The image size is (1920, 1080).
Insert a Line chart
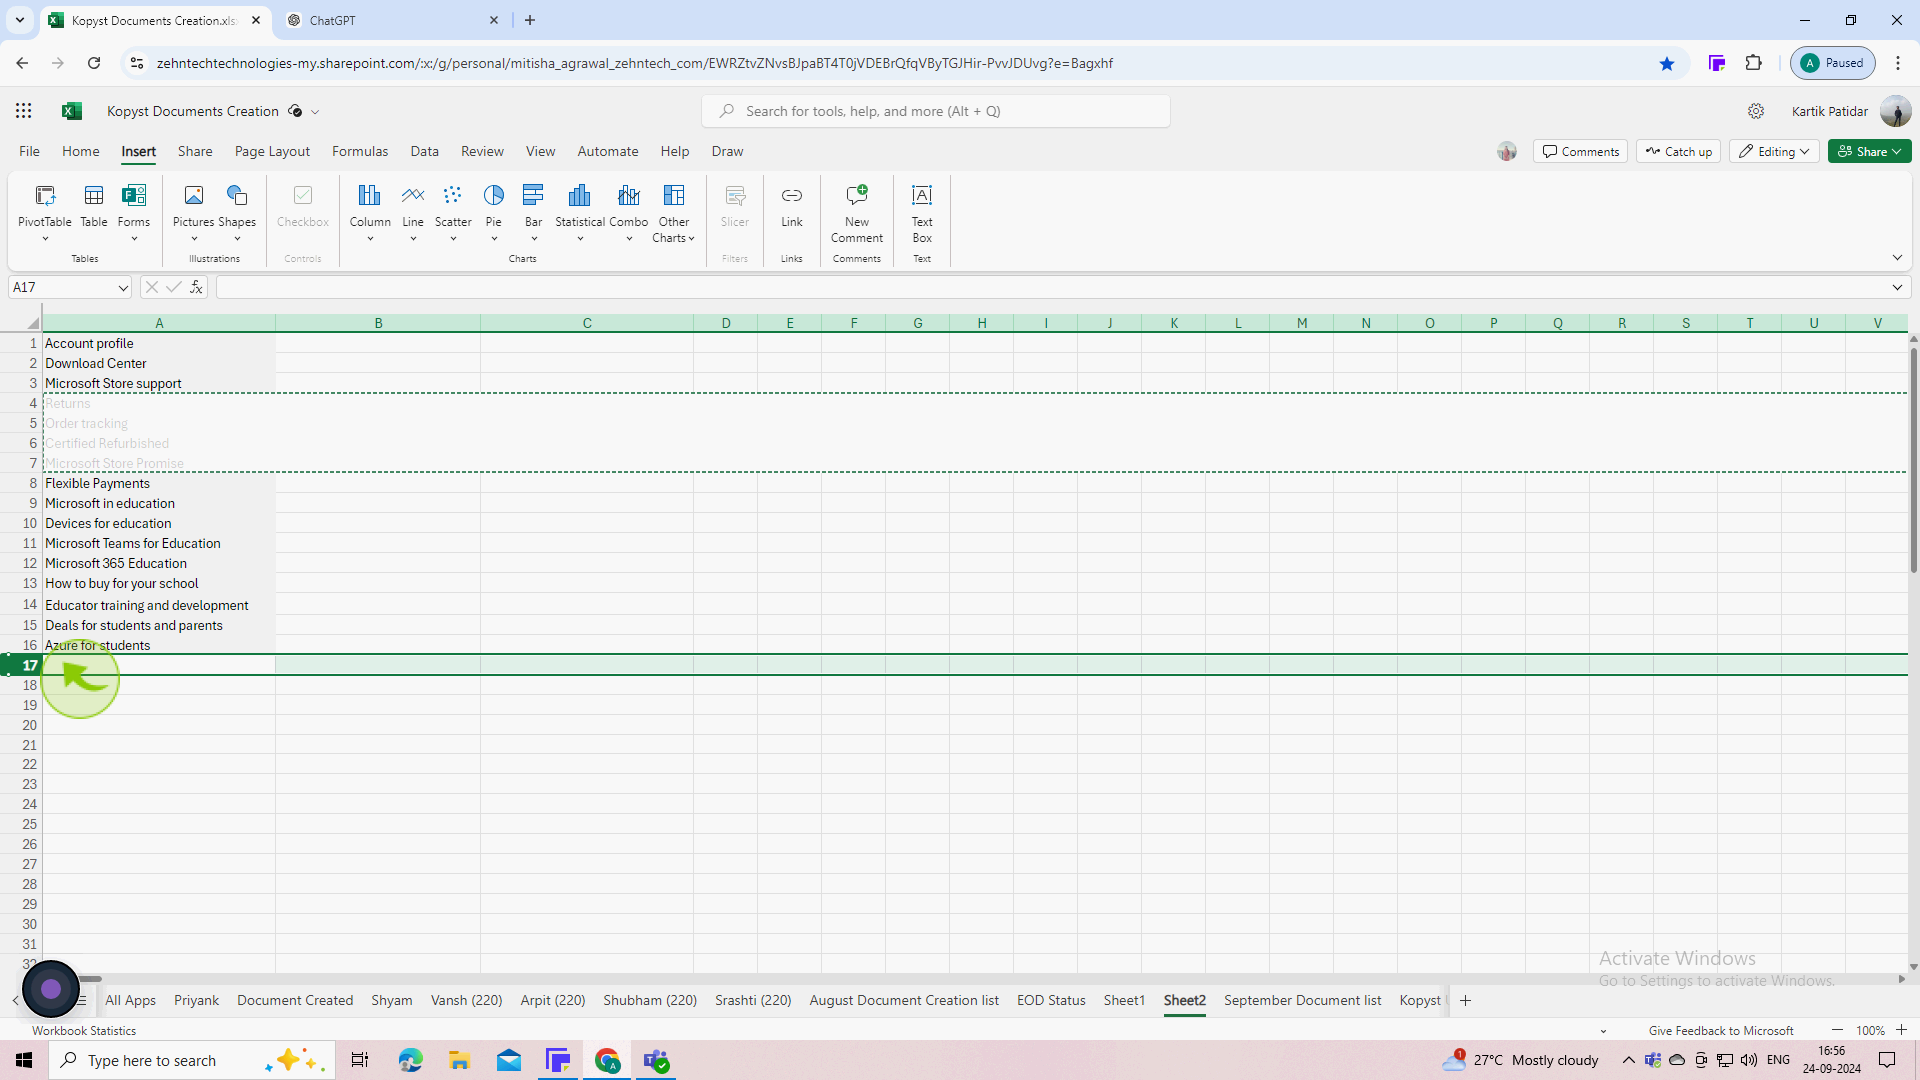click(x=413, y=212)
